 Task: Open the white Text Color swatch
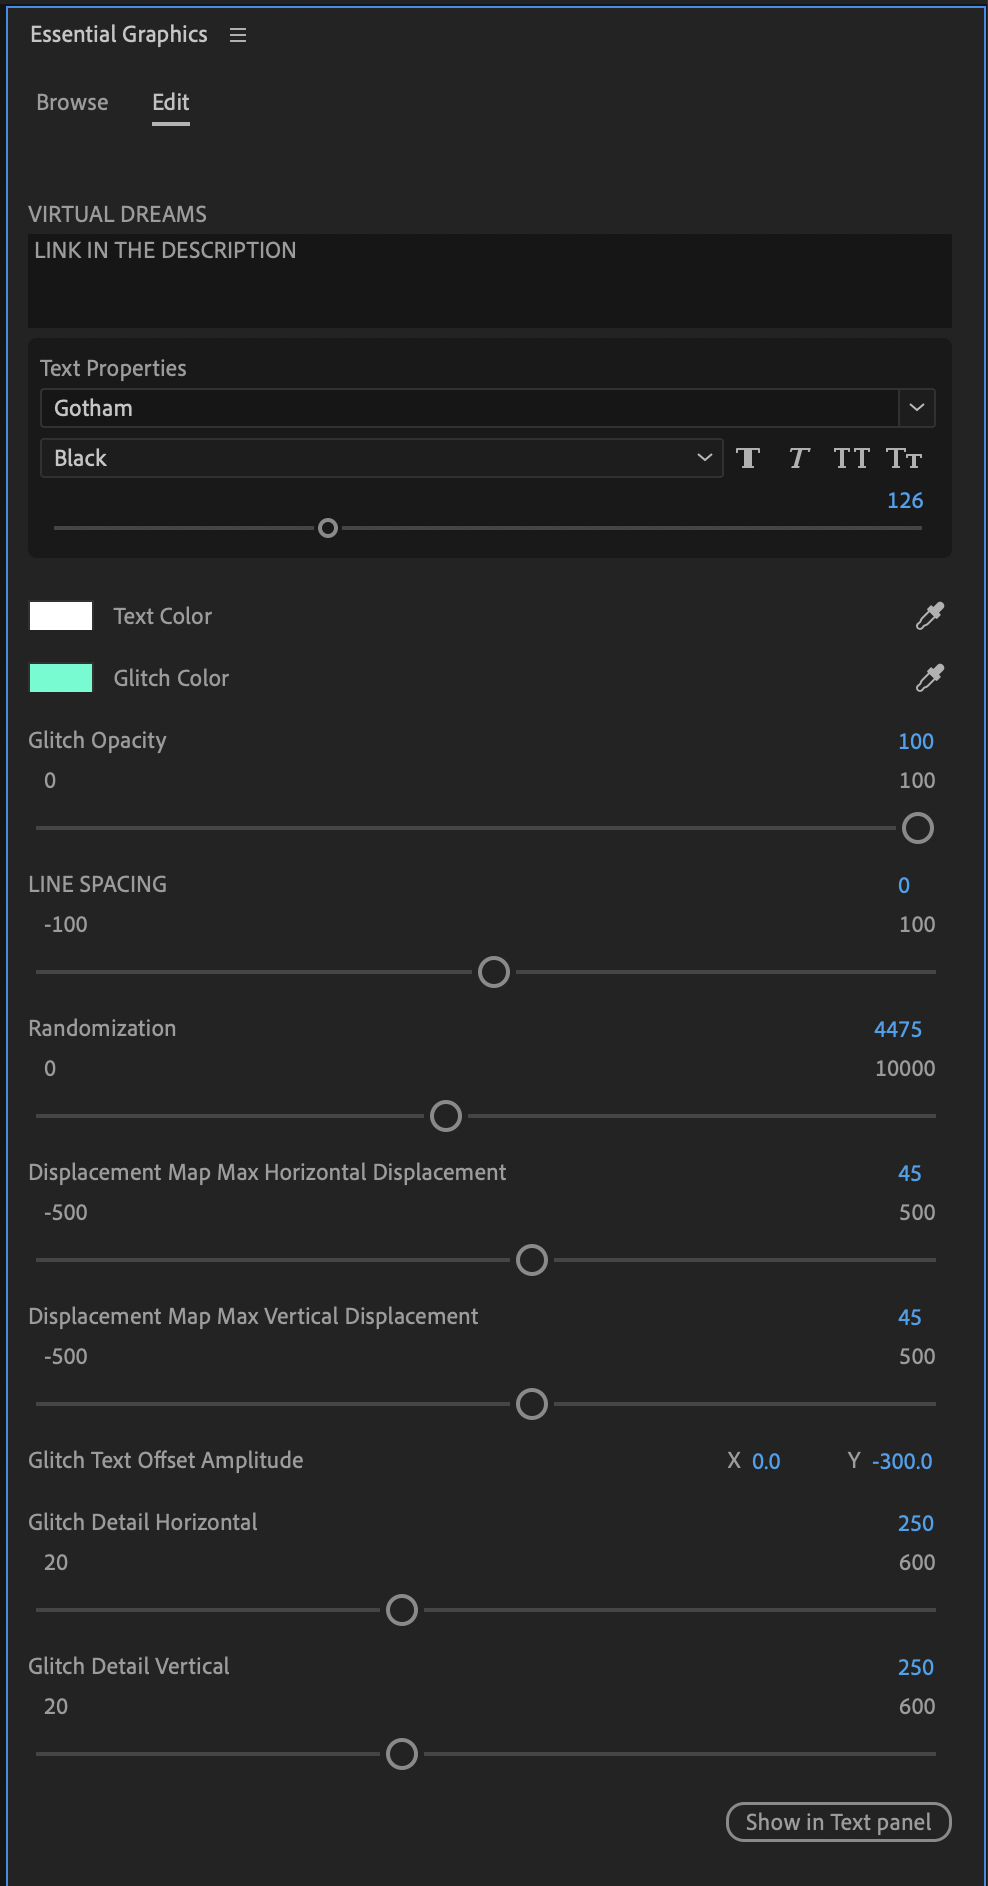tap(61, 616)
